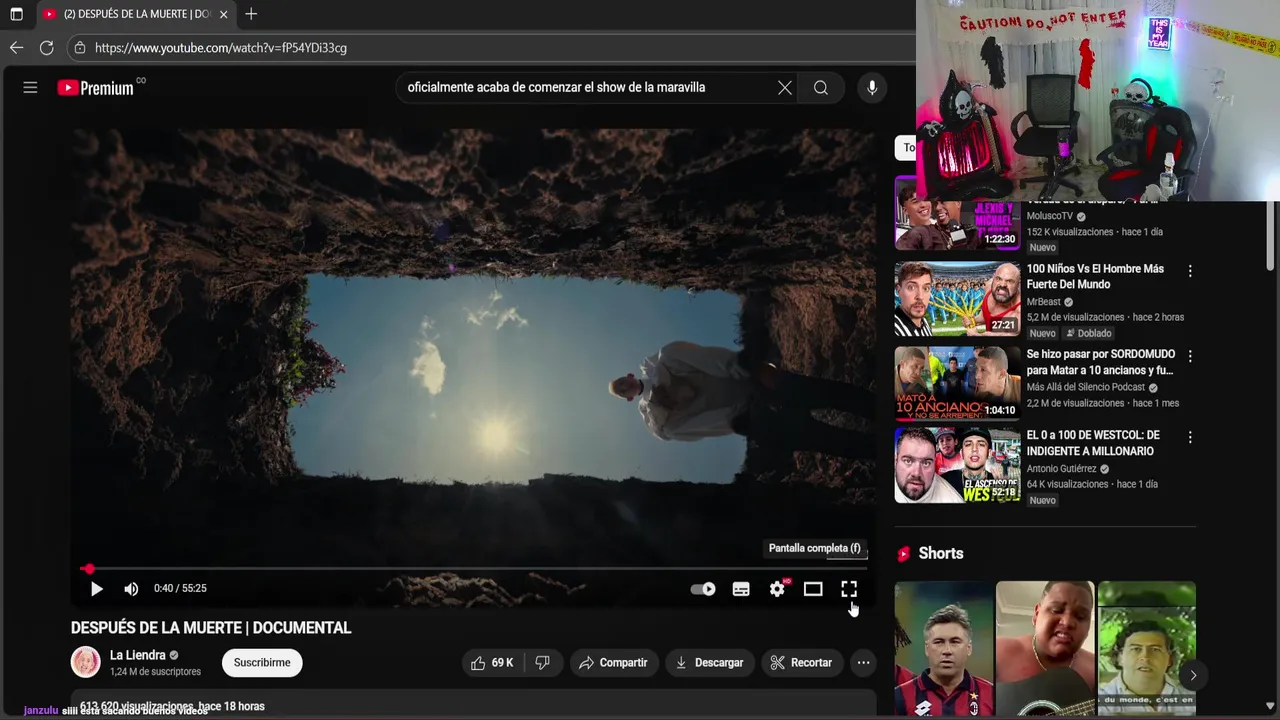Open the YouTube hamburger guide menu

coord(30,88)
